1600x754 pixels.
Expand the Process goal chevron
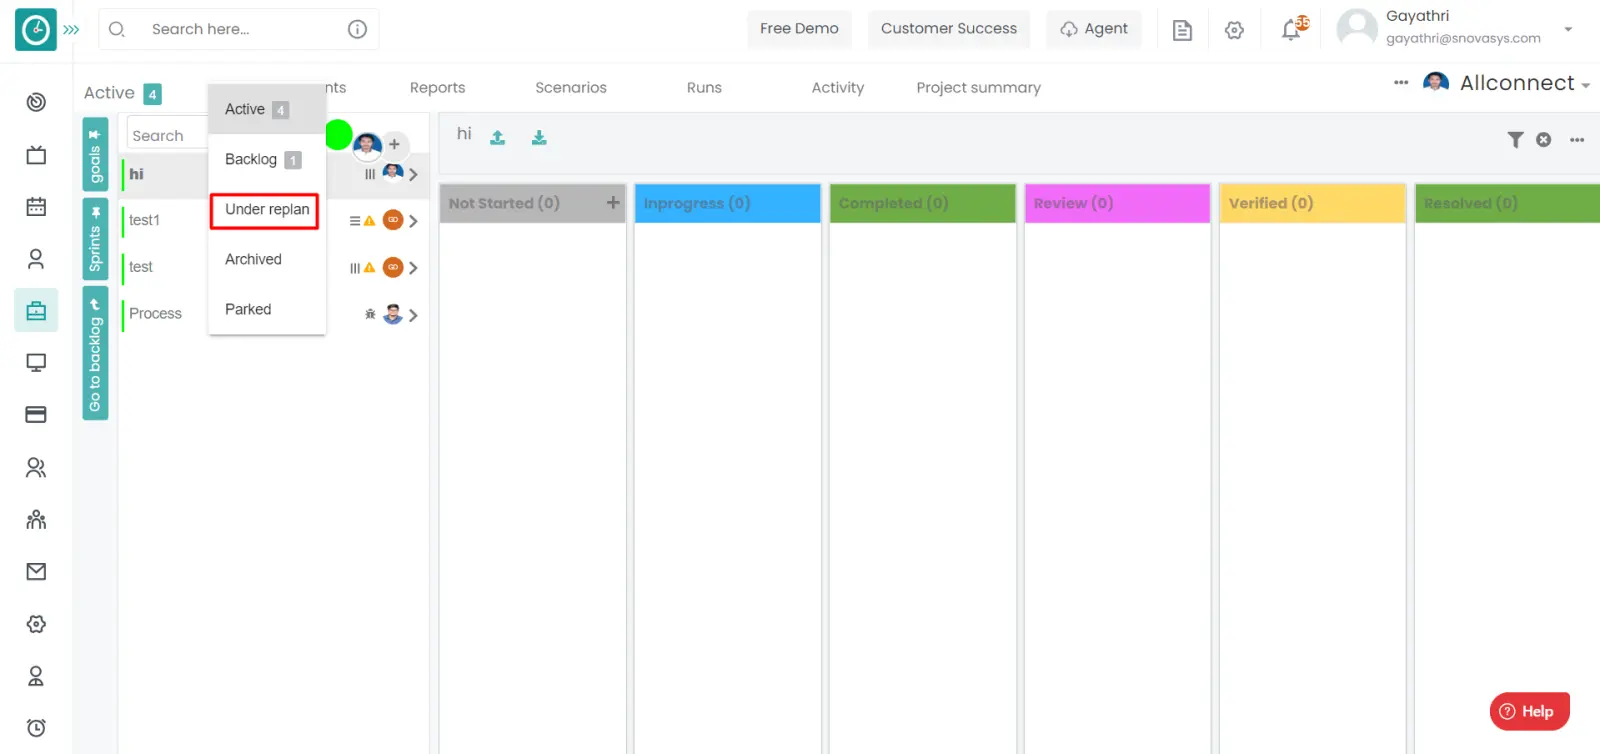pyautogui.click(x=413, y=315)
